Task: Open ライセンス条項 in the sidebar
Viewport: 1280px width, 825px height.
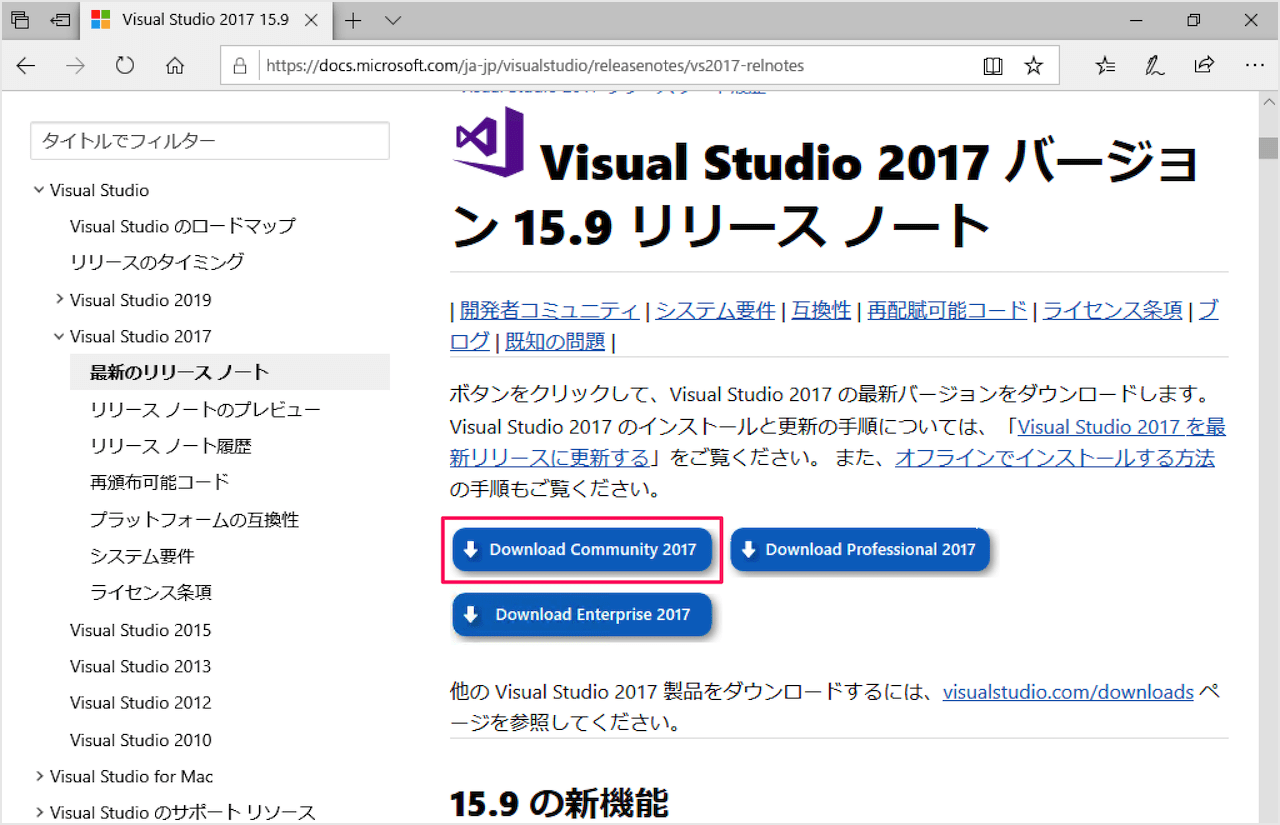Action: point(151,592)
